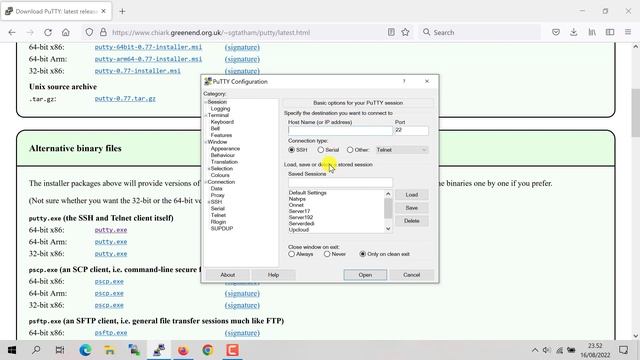Image resolution: width=640 pixels, height=360 pixels.
Task: Select Default Settings saved session
Action: pyautogui.click(x=307, y=193)
